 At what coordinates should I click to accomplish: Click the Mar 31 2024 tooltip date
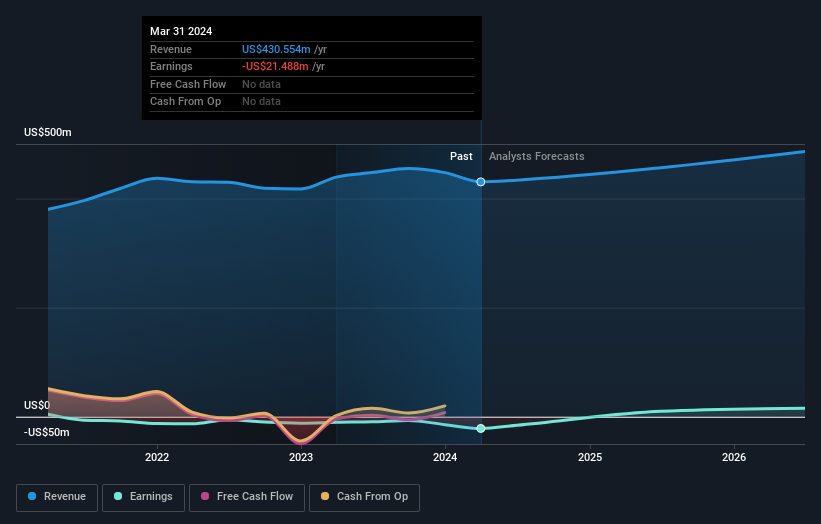pyautogui.click(x=181, y=31)
